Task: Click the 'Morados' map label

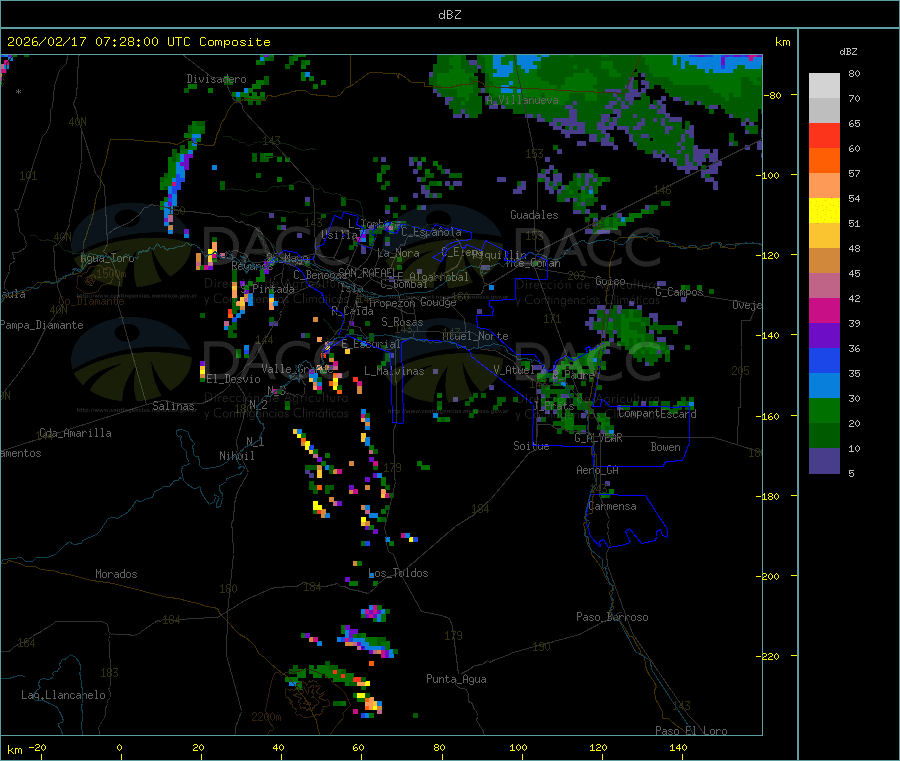Action: click(116, 574)
